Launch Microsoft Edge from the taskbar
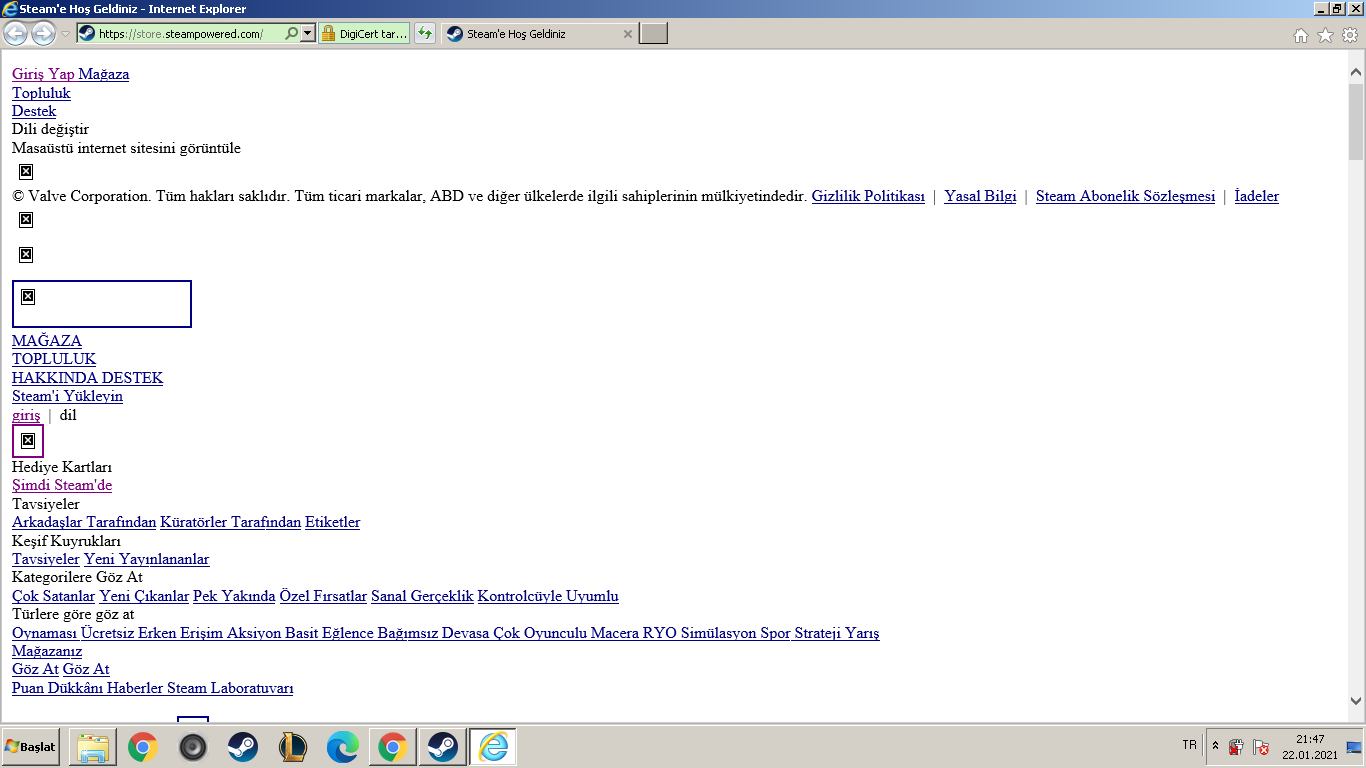Viewport: 1366px width, 768px height. (343, 747)
